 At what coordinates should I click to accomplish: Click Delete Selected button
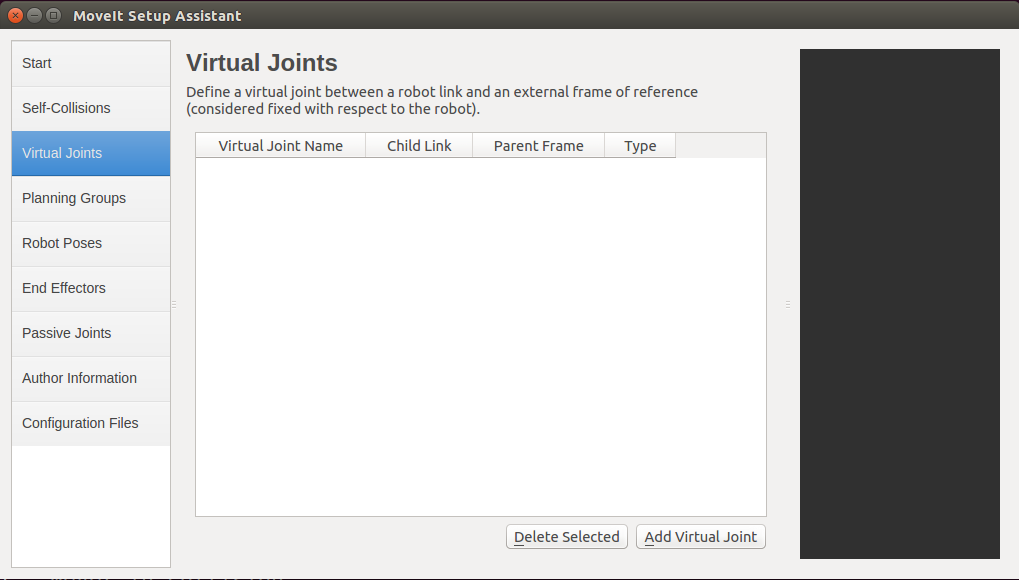567,537
